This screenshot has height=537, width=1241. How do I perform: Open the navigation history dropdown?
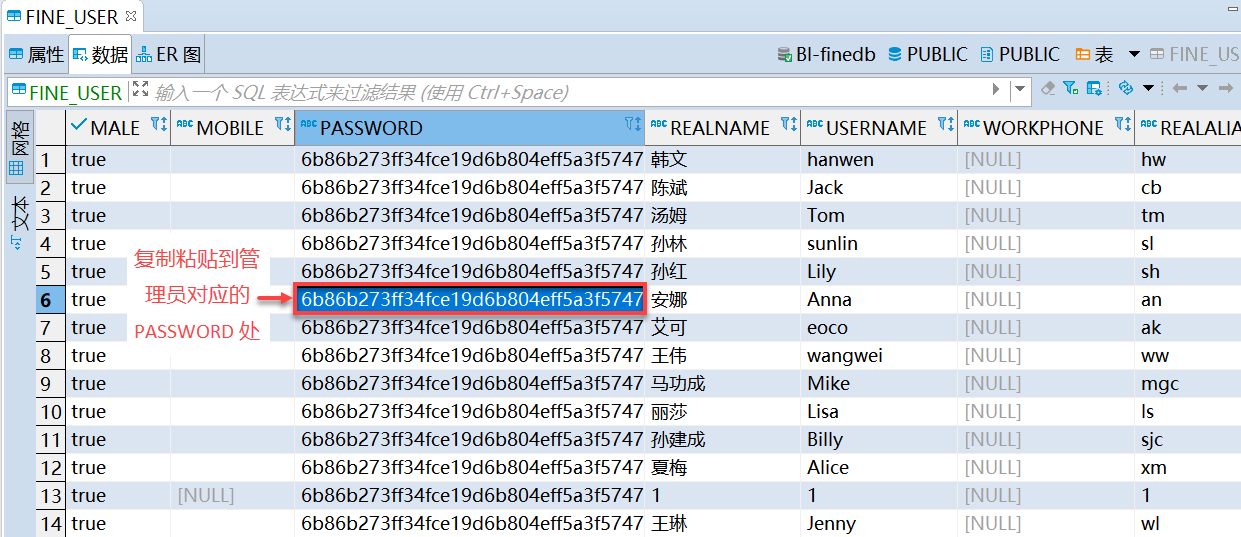(x=1202, y=89)
